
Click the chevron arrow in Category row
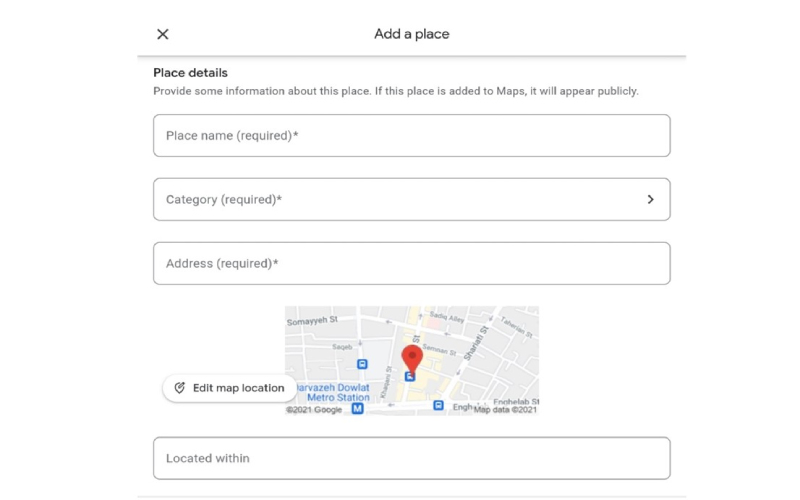pyautogui.click(x=650, y=200)
